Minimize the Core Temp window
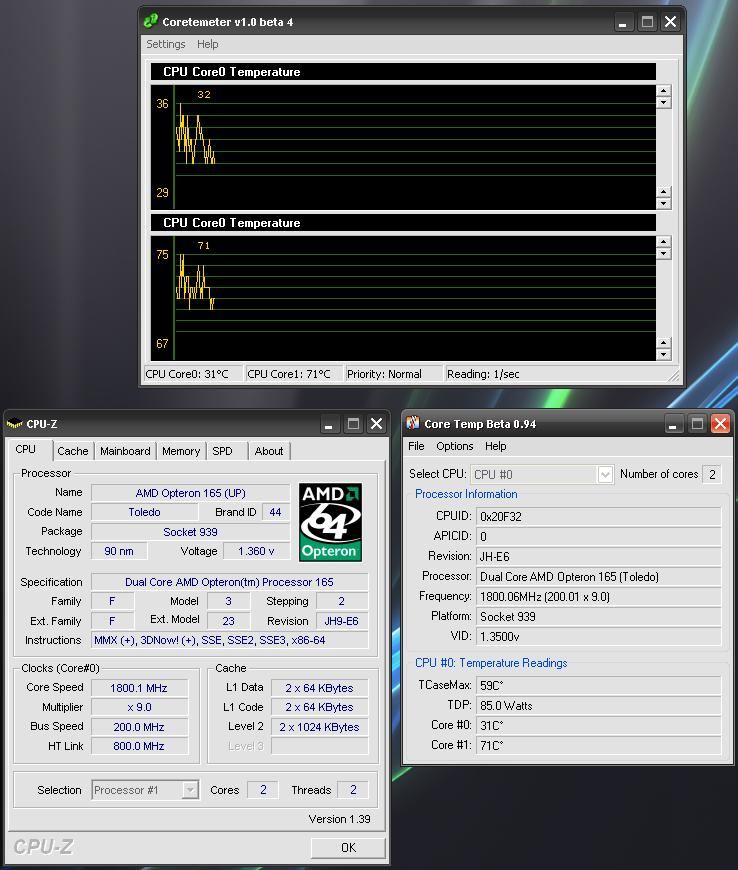738x870 pixels. point(673,425)
